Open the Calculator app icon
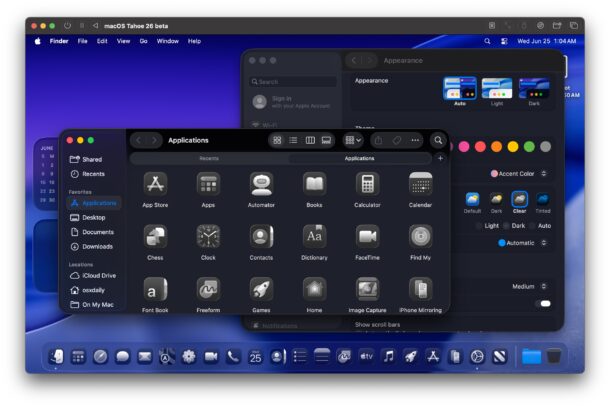This screenshot has height=407, width=610. 367,184
